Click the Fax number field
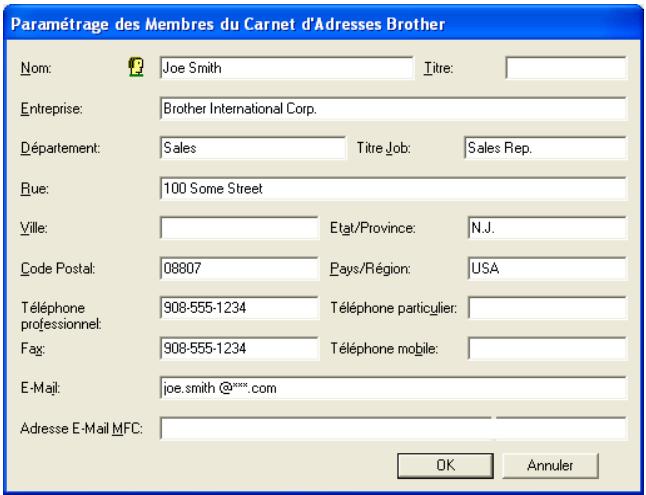 tap(239, 348)
